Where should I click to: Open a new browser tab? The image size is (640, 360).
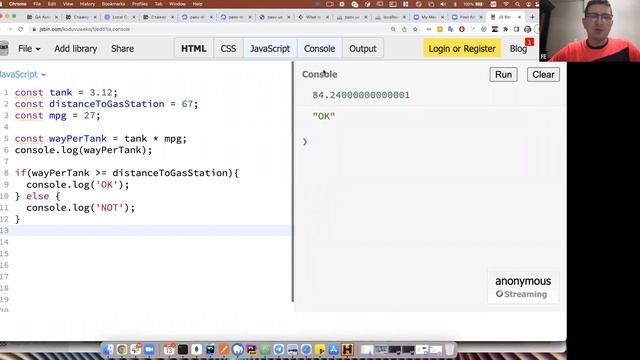532,17
